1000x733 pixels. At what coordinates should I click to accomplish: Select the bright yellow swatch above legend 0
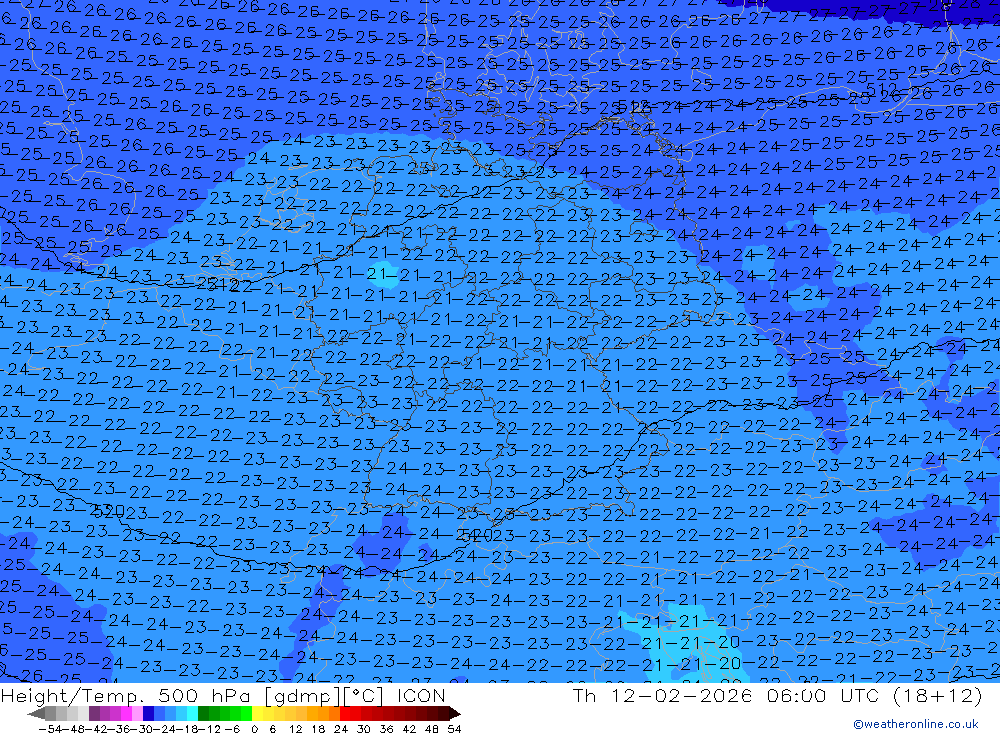(258, 714)
